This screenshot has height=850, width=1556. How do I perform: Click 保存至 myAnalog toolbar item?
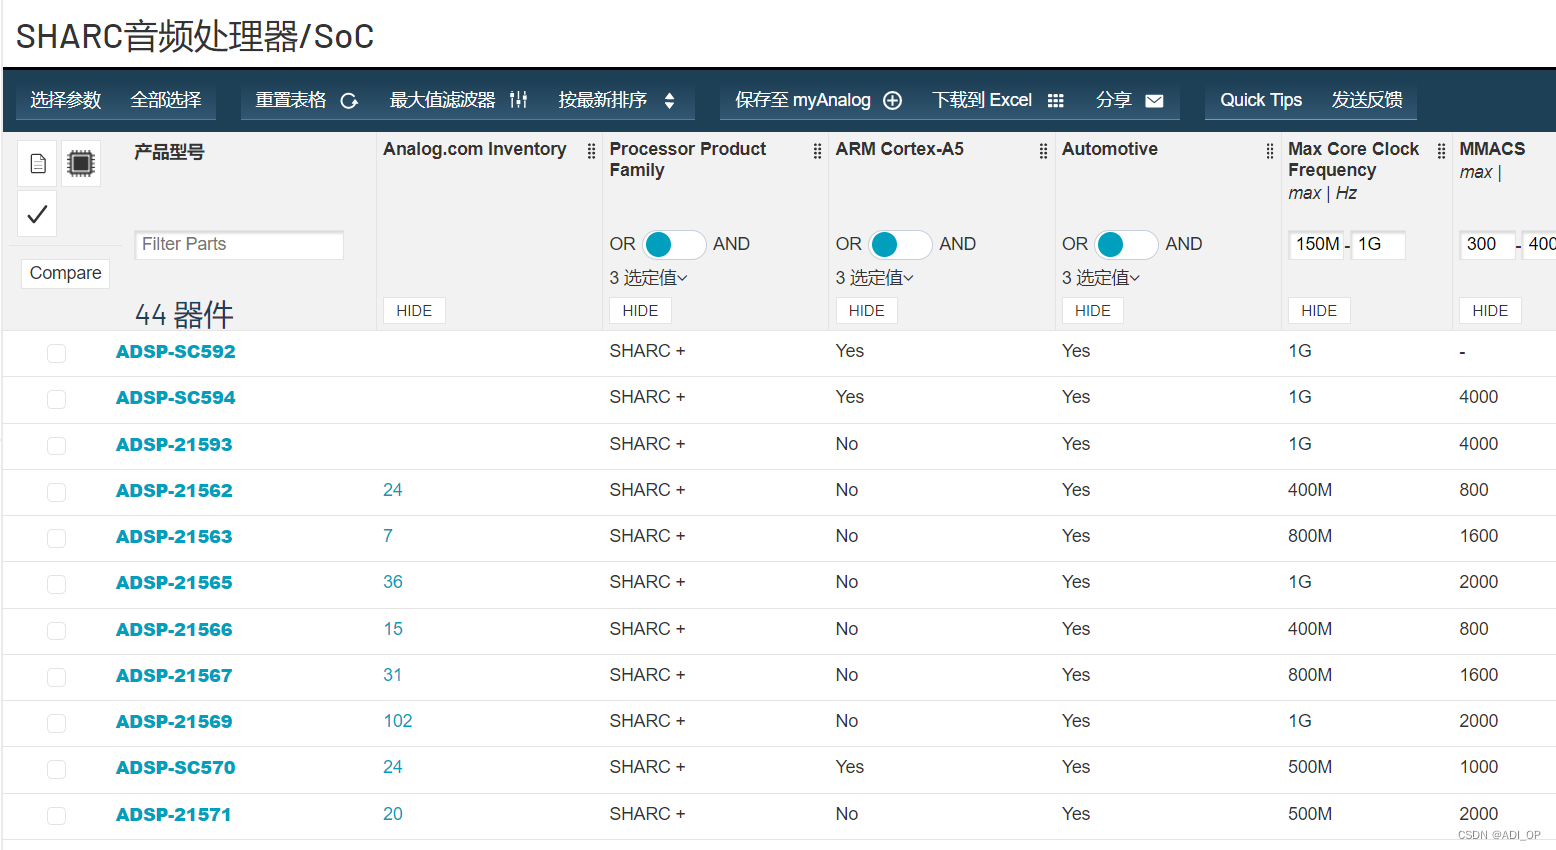coord(803,100)
